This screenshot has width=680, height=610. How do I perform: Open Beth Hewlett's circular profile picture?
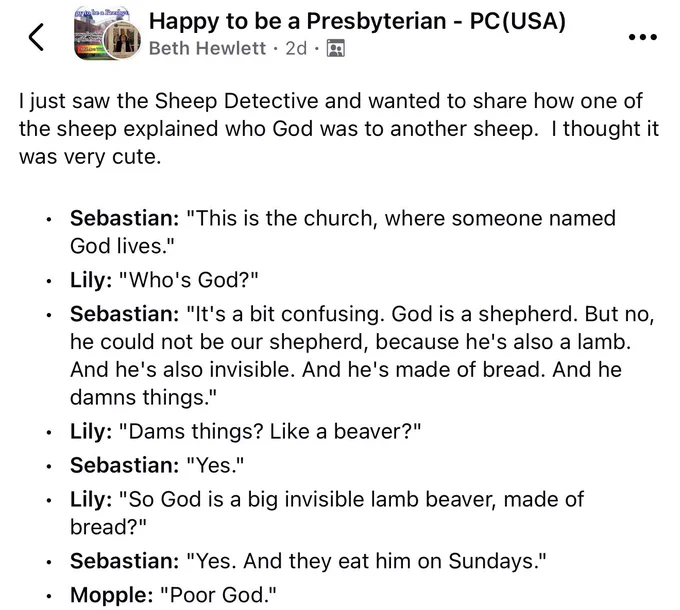[123, 40]
